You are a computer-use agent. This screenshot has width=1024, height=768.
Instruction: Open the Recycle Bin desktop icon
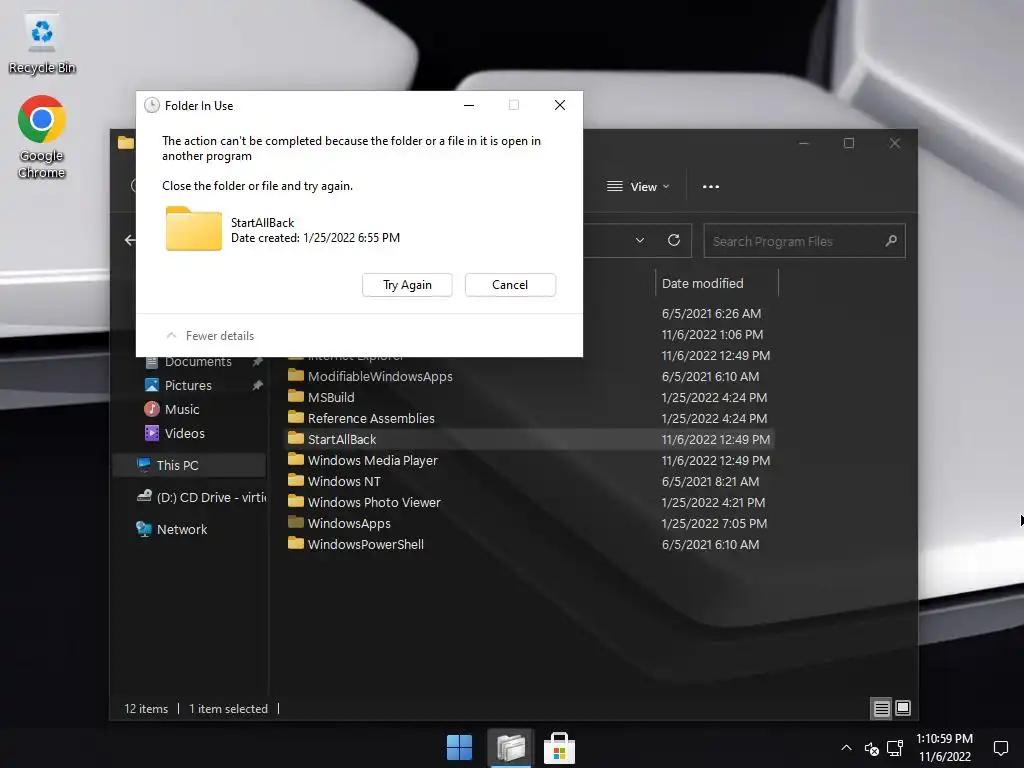click(42, 44)
